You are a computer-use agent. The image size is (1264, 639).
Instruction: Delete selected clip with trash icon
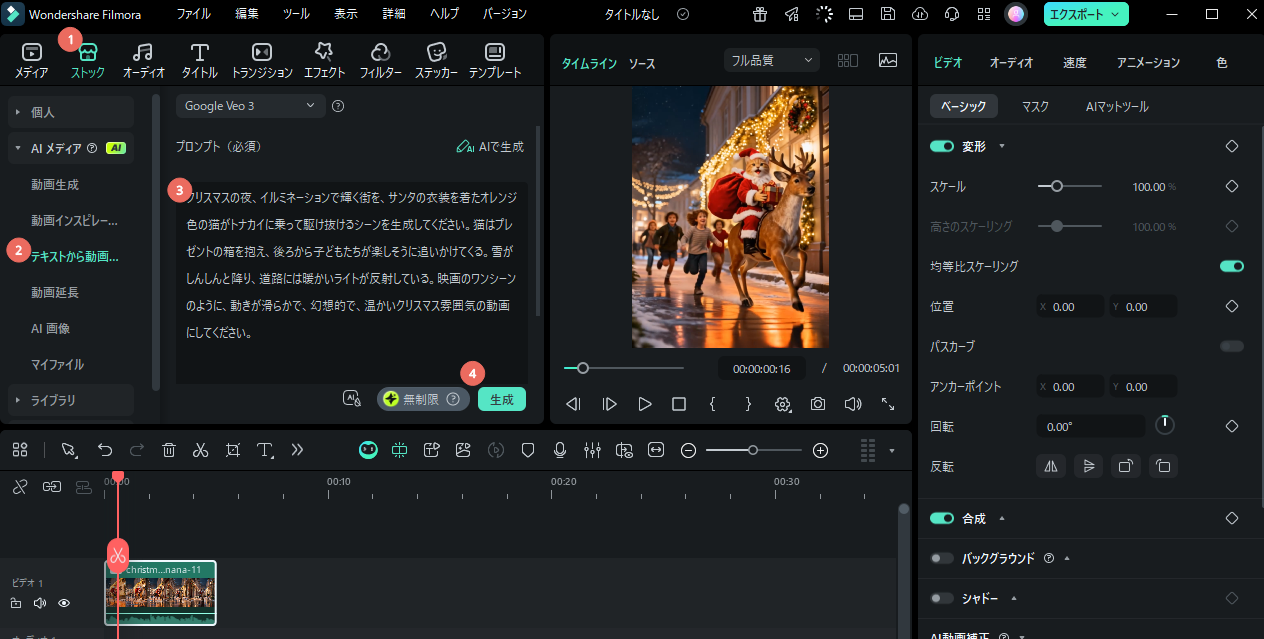169,450
